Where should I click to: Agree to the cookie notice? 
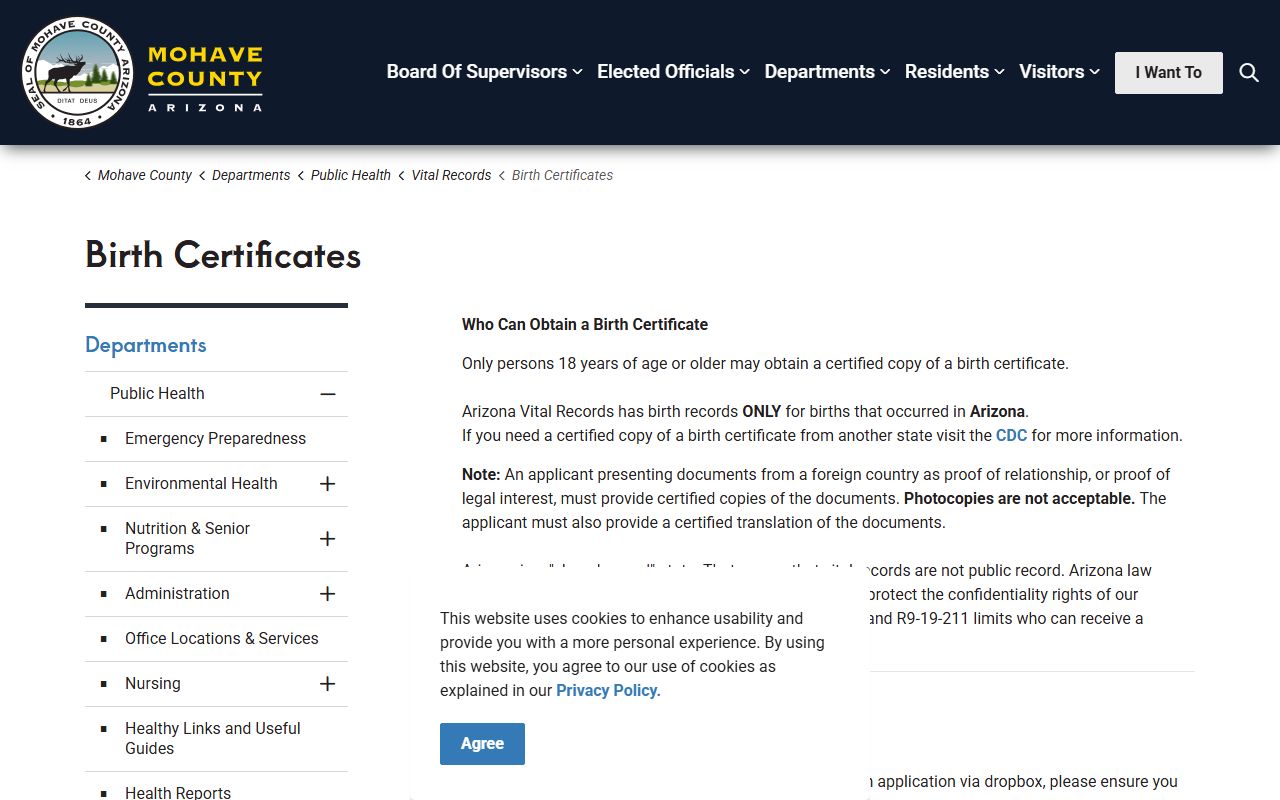482,744
